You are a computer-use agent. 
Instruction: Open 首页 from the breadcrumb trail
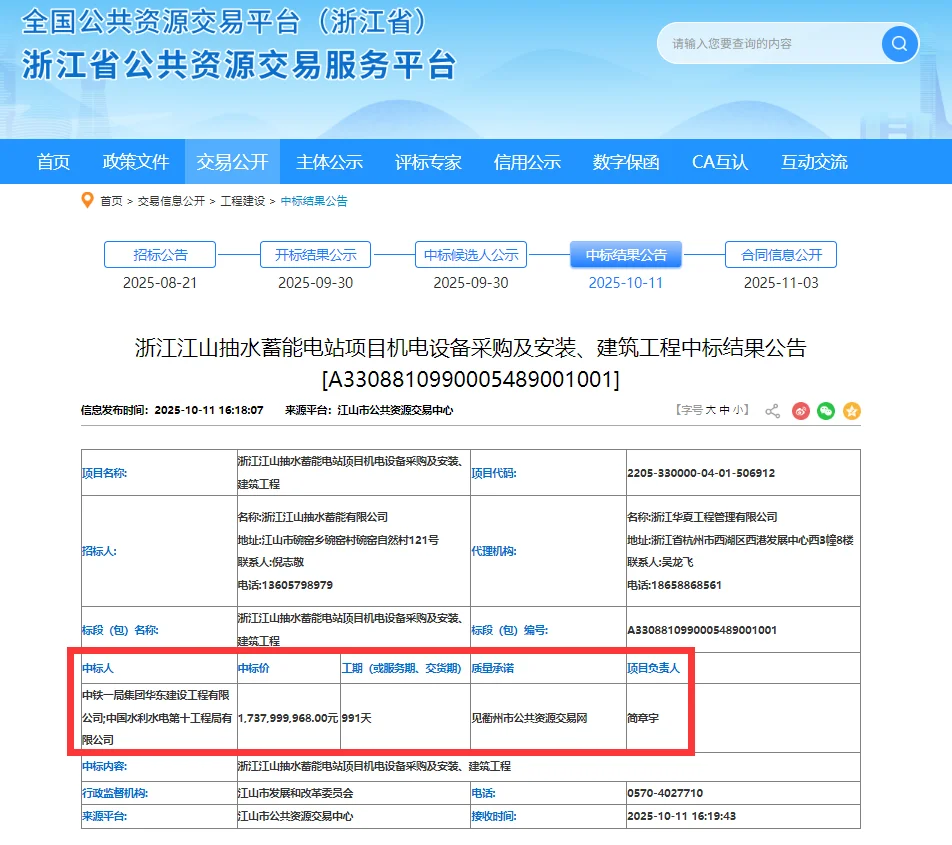109,200
